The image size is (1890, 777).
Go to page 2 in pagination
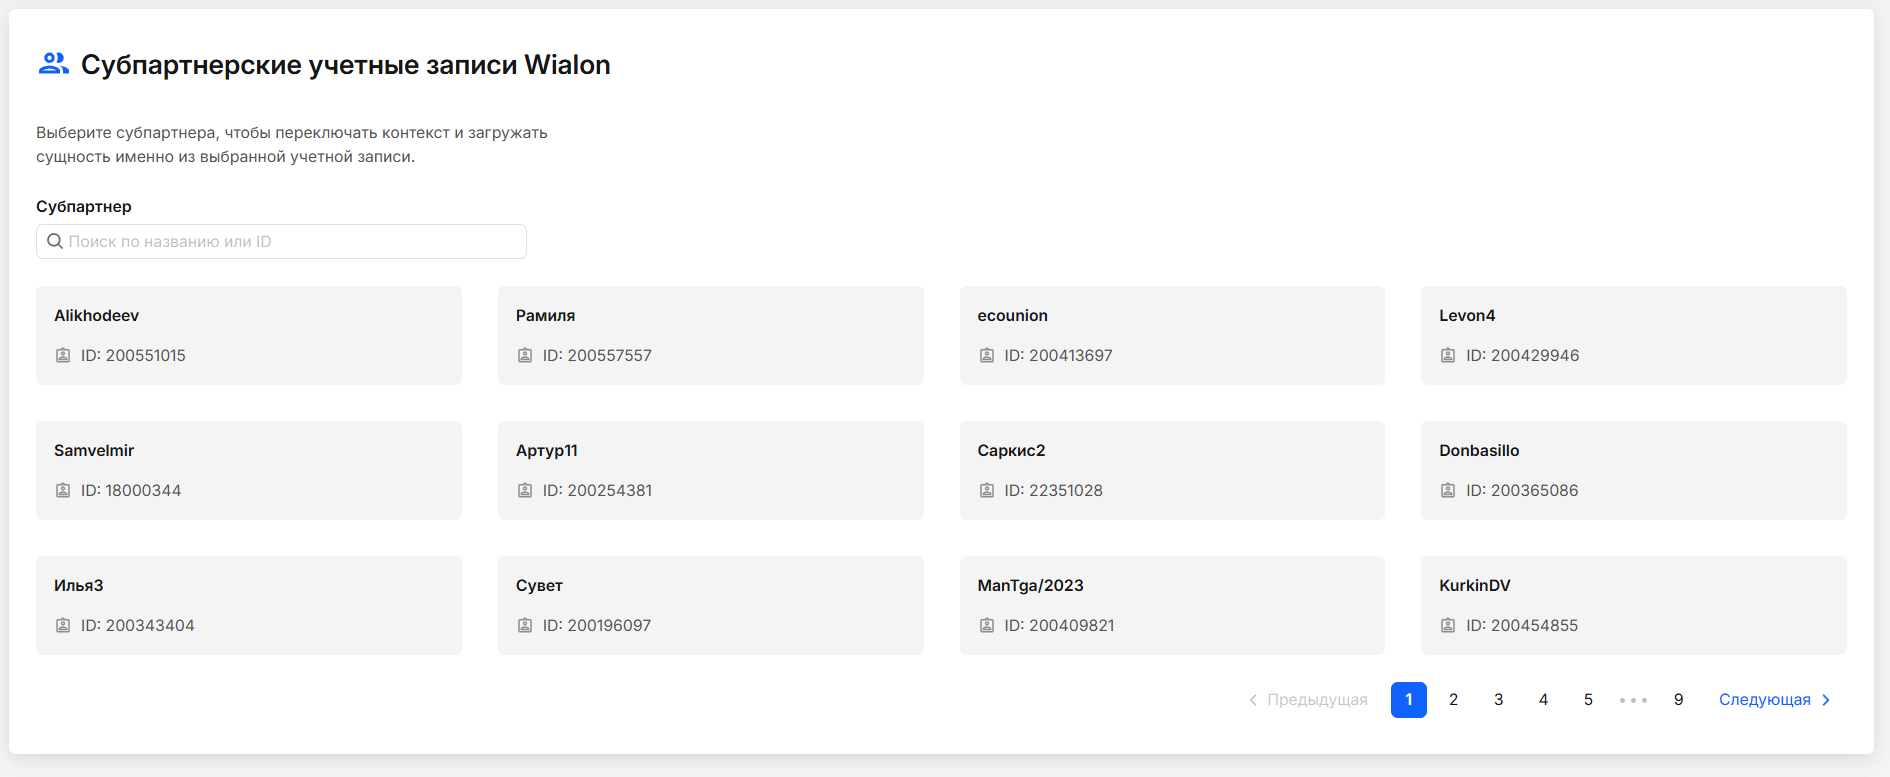[x=1453, y=700]
